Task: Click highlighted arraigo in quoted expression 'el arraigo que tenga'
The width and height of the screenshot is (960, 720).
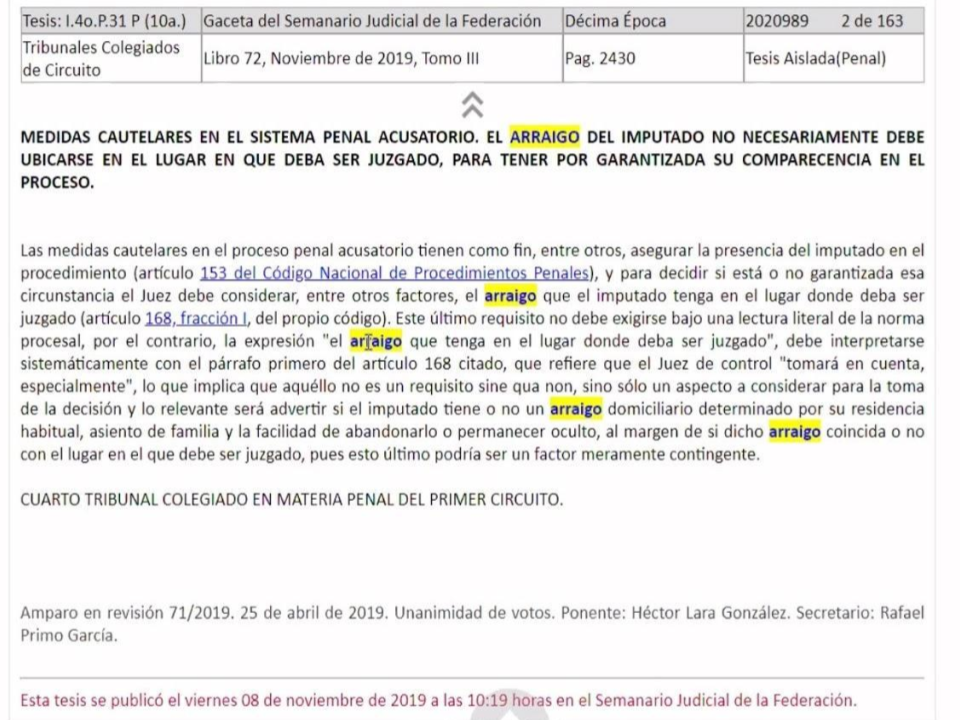Action: pyautogui.click(x=375, y=341)
